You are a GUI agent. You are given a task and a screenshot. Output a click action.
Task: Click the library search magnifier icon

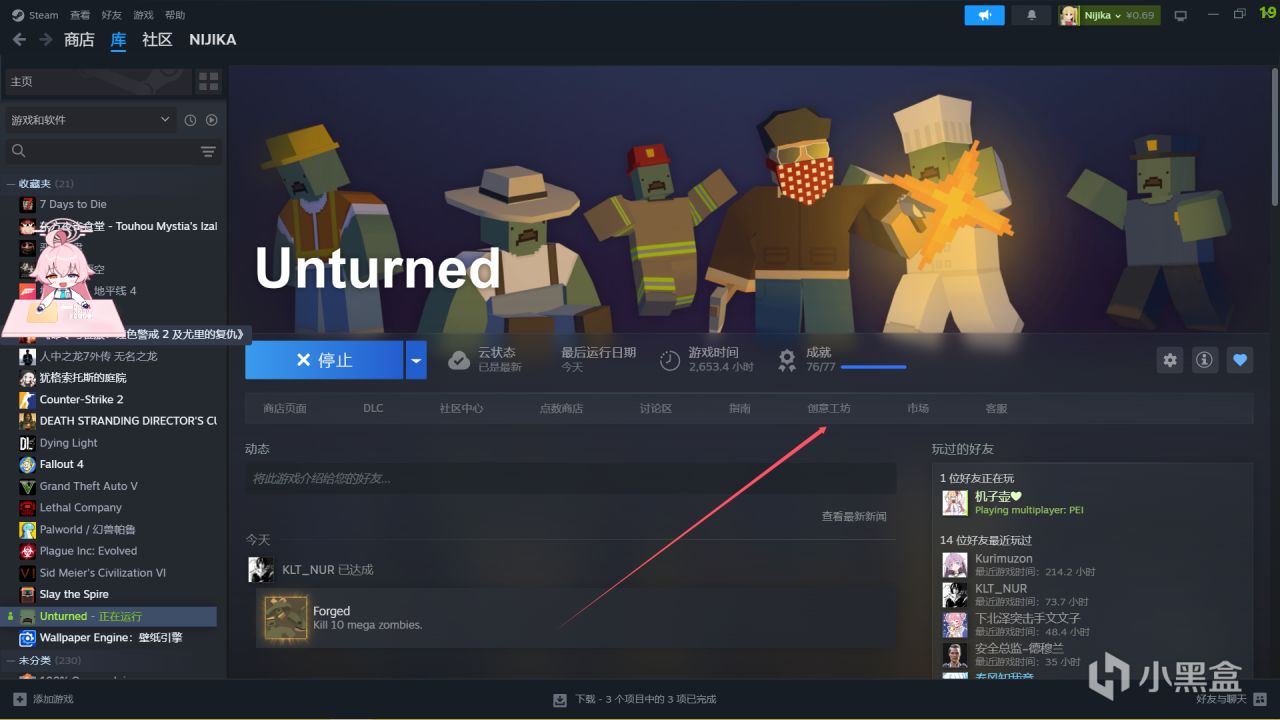pos(18,151)
